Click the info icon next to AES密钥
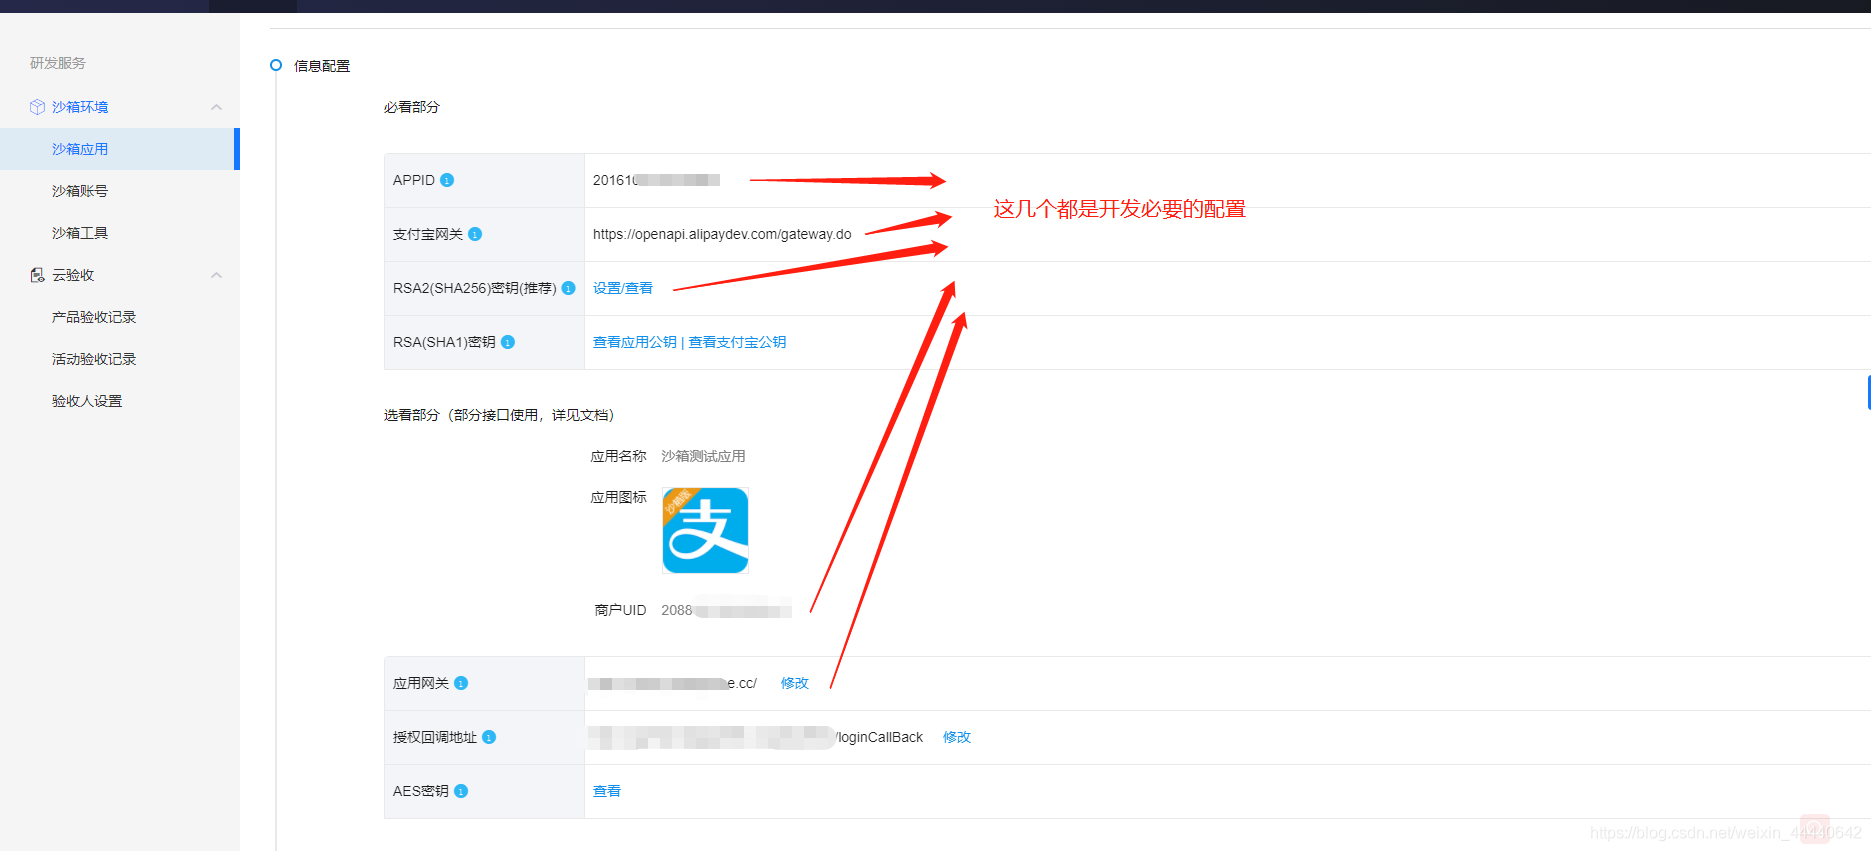Viewport: 1871px width, 851px height. [x=461, y=791]
